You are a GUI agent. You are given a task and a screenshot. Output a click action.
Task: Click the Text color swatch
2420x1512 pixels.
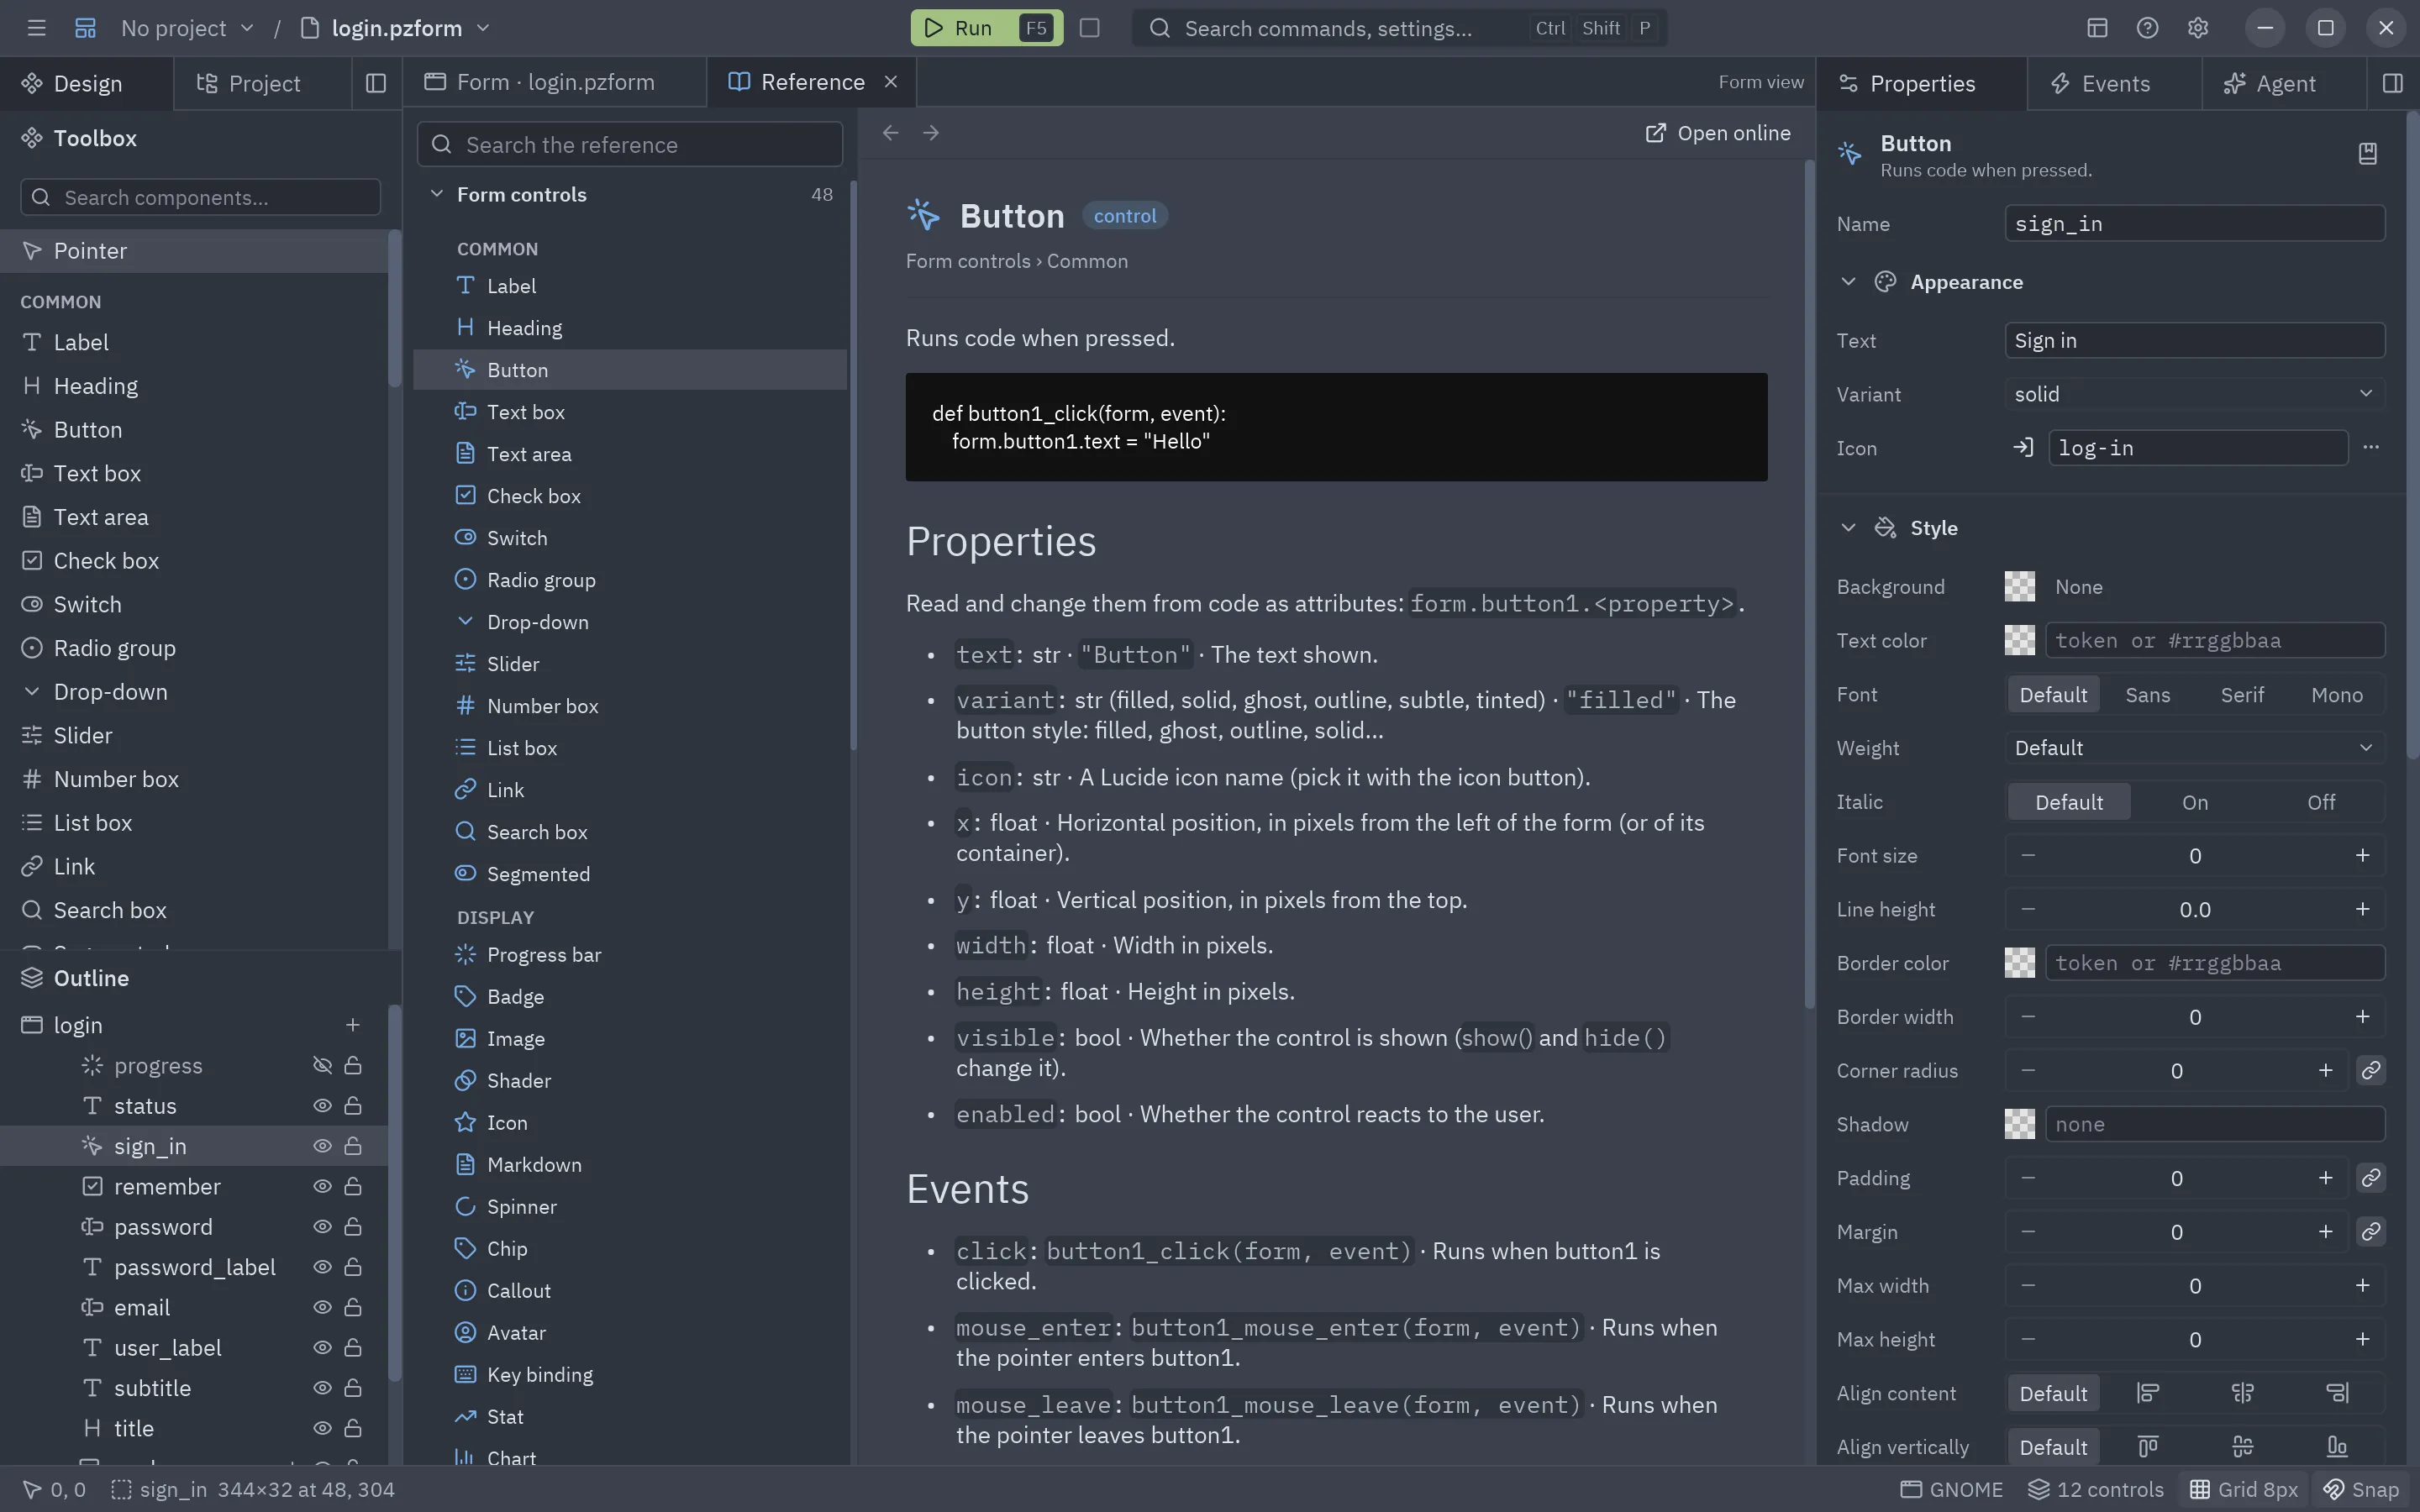2019,641
